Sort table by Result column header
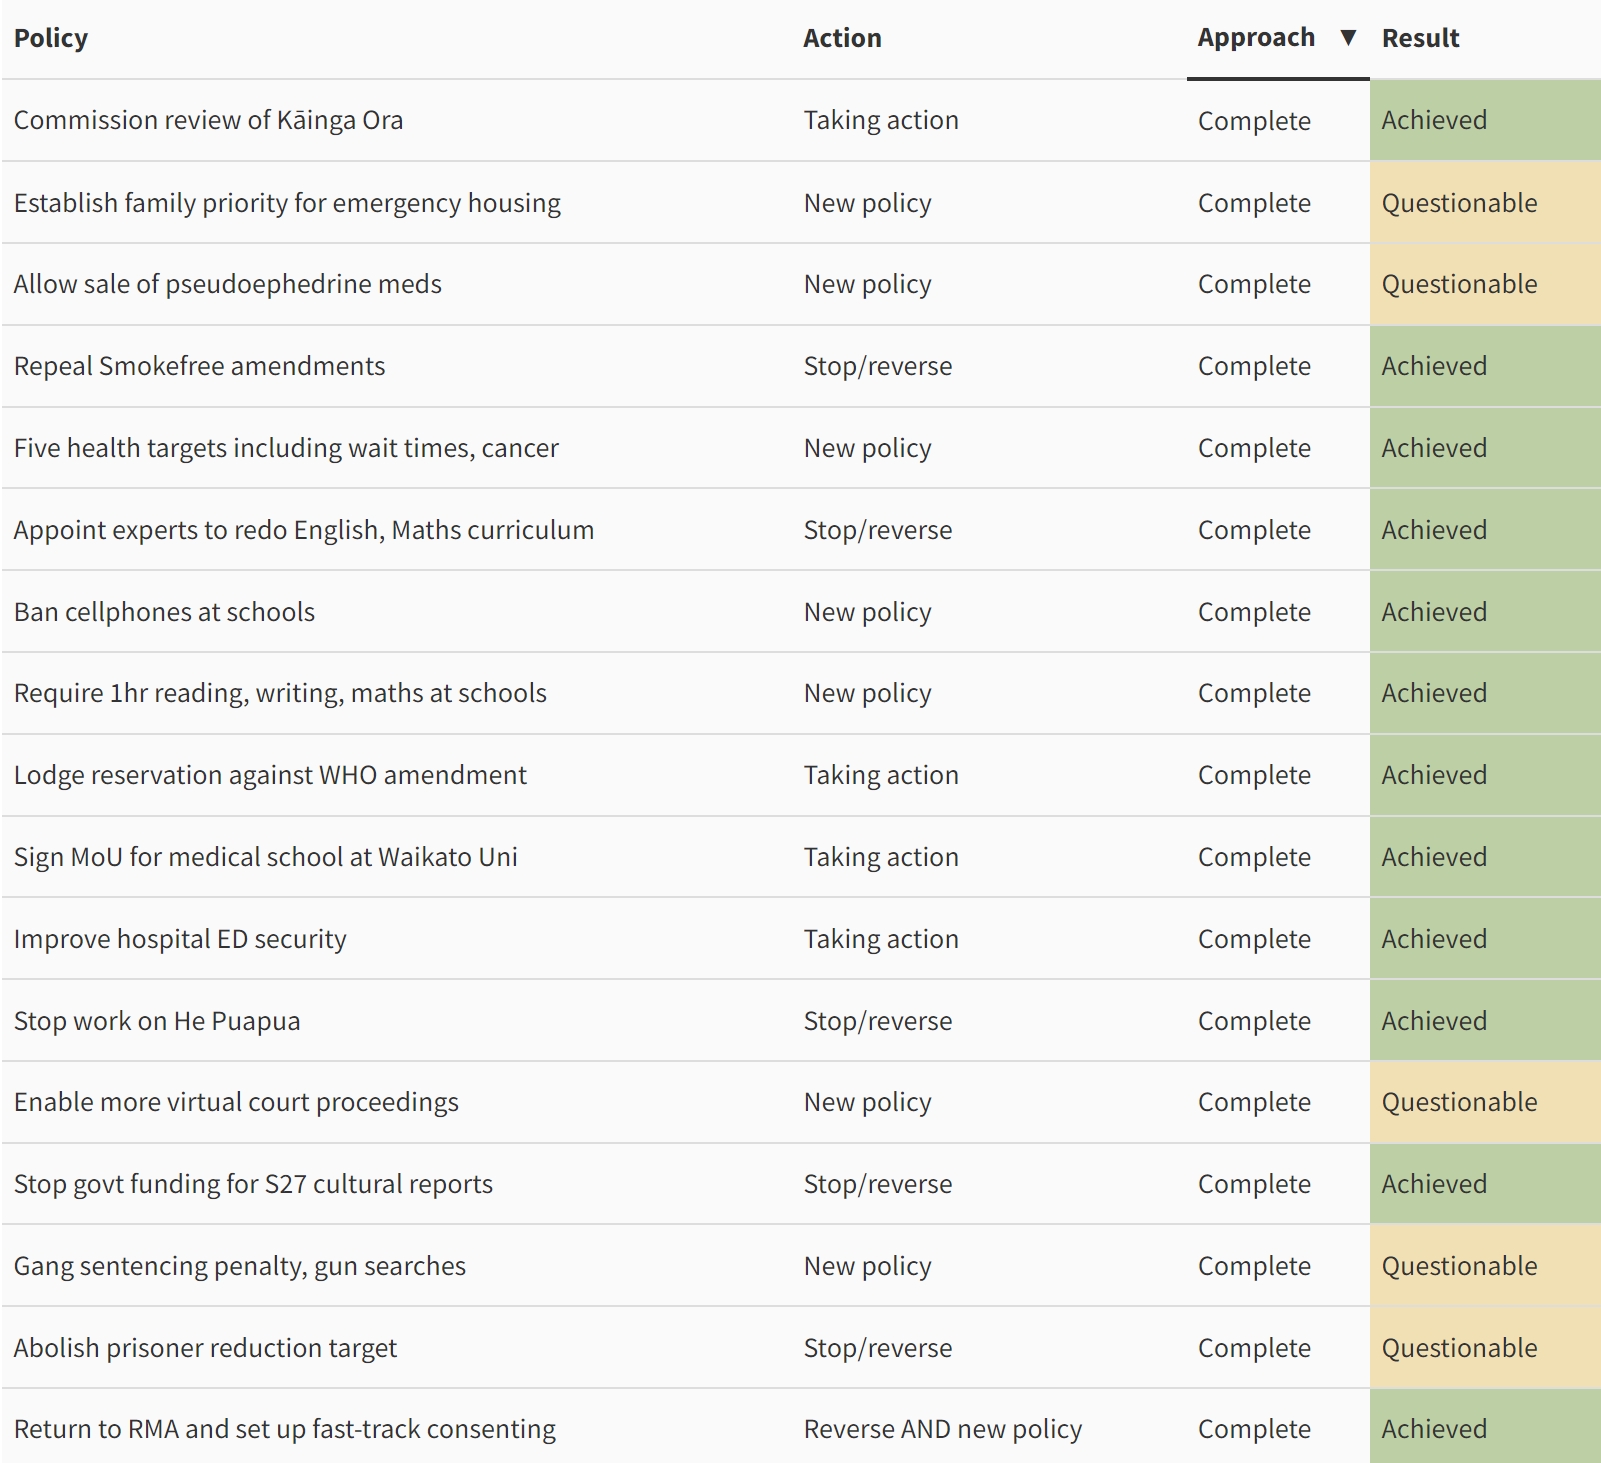Image resolution: width=1601 pixels, height=1463 pixels. [1420, 38]
